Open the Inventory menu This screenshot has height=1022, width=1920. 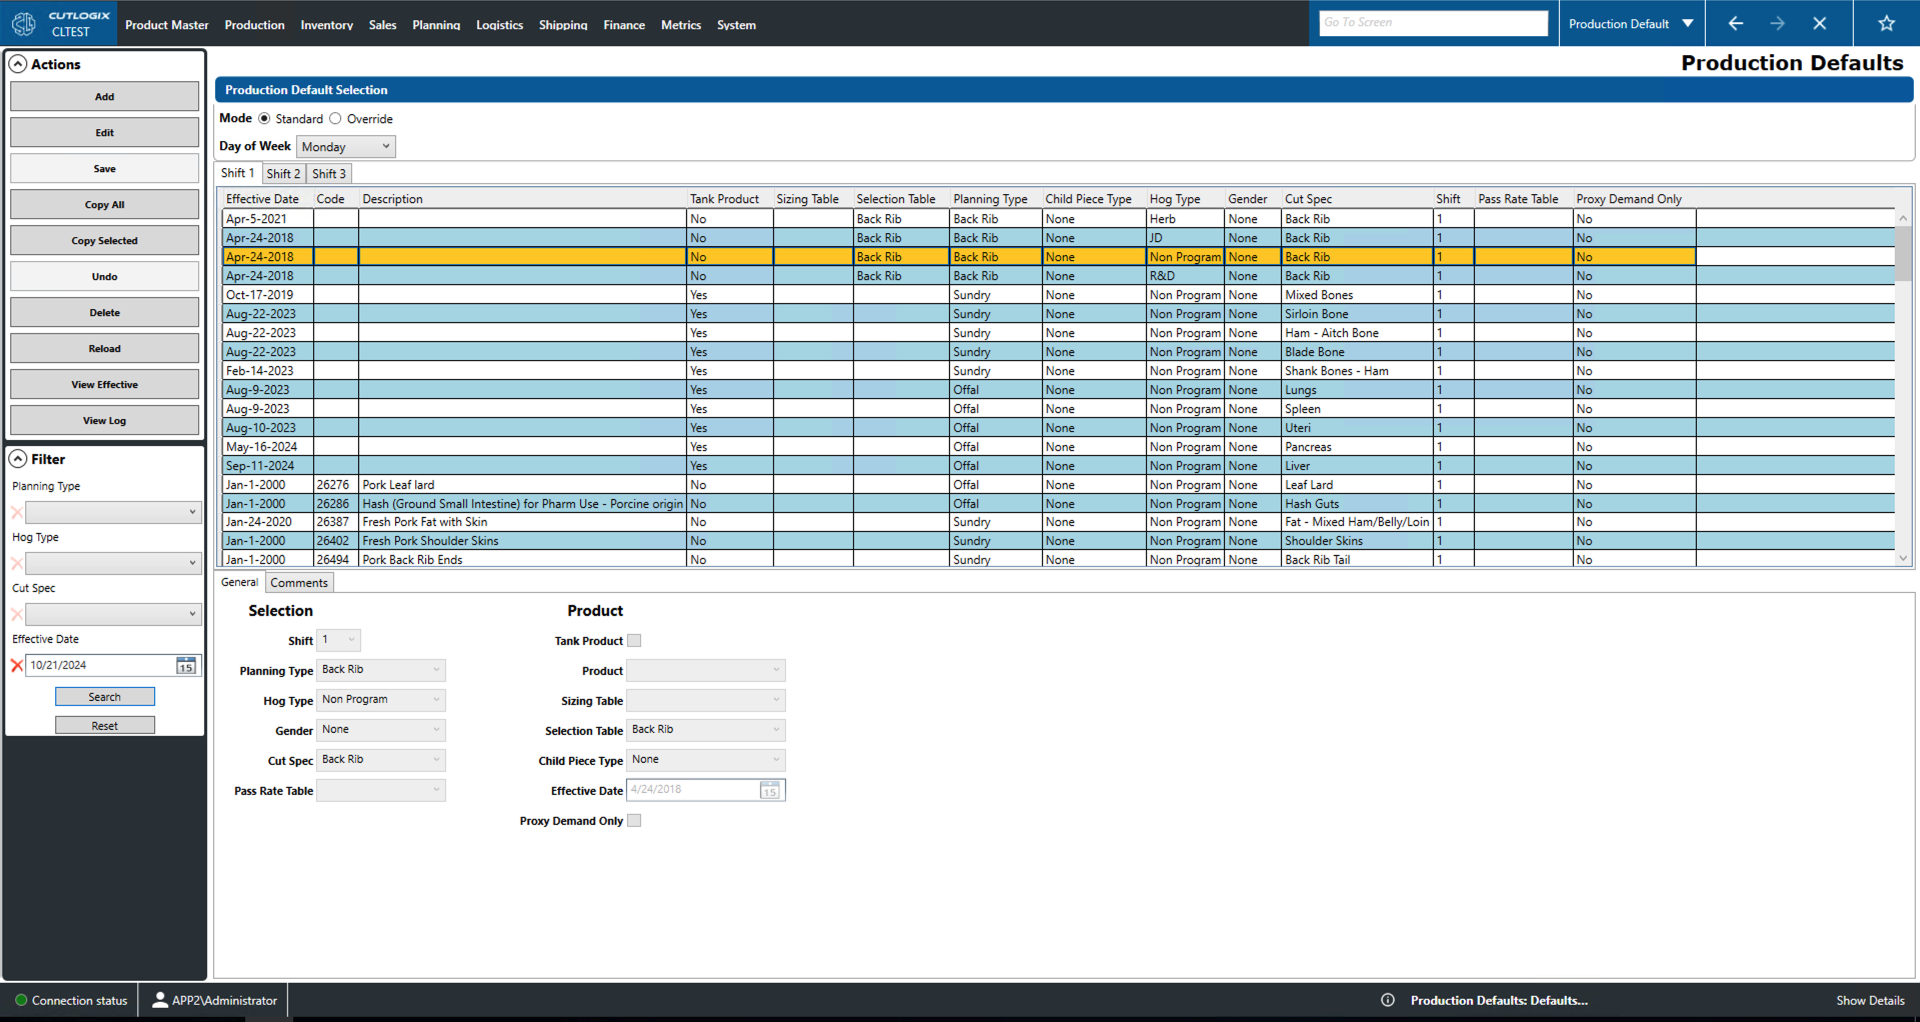pos(326,25)
